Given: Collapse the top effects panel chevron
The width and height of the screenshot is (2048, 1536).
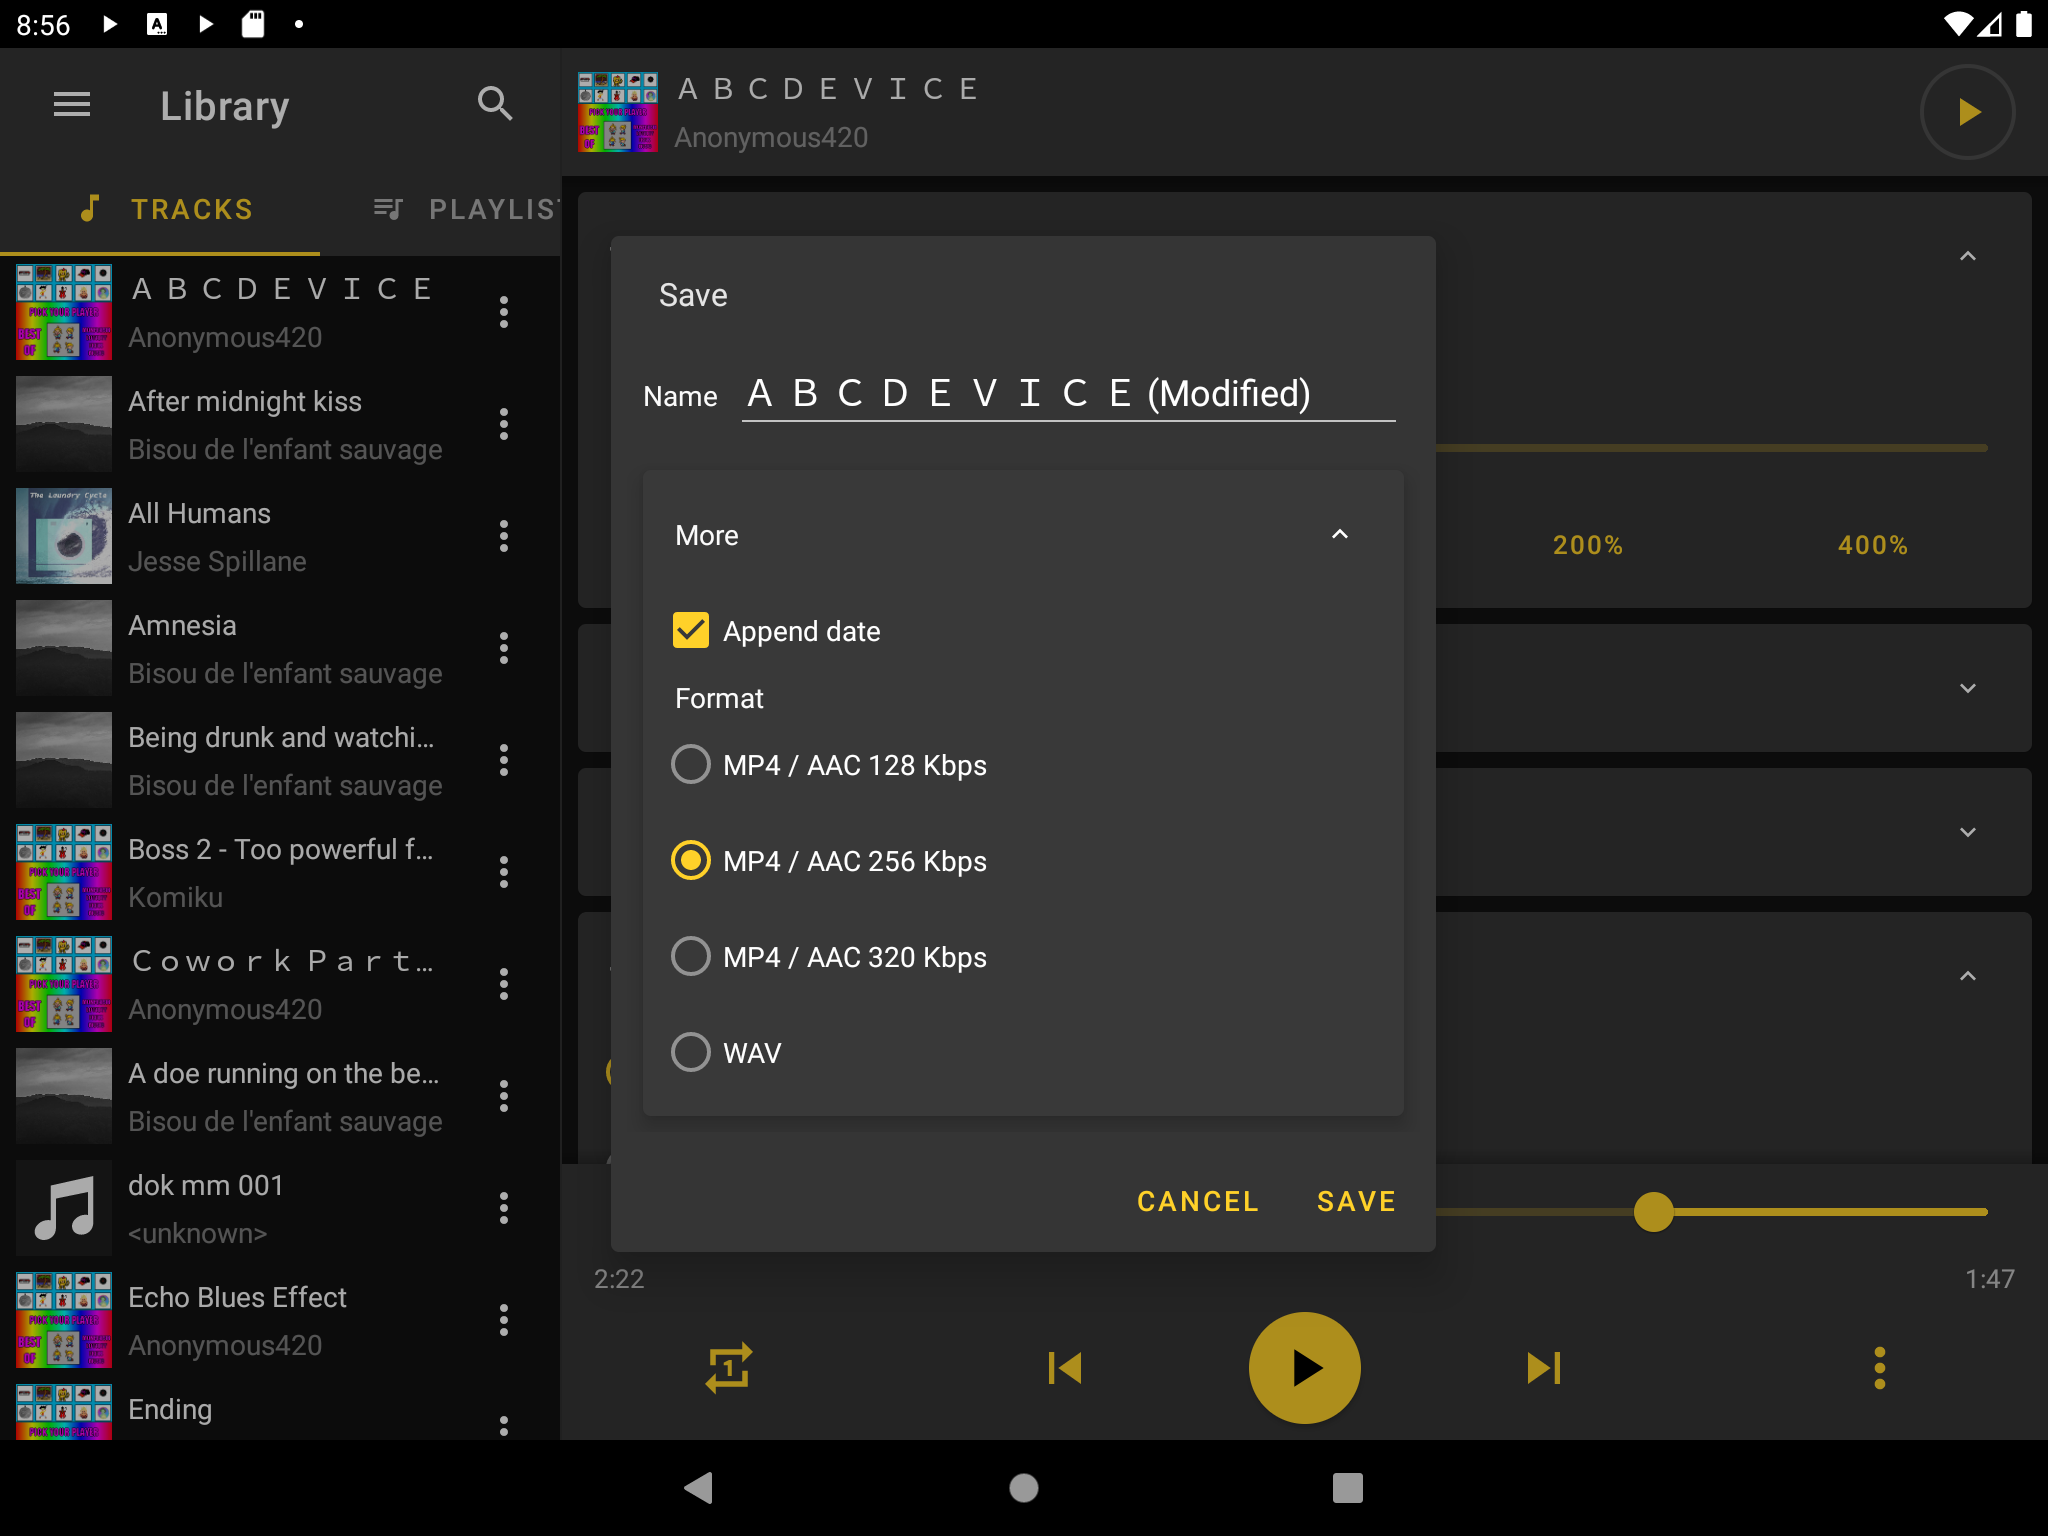Looking at the screenshot, I should [x=1967, y=257].
